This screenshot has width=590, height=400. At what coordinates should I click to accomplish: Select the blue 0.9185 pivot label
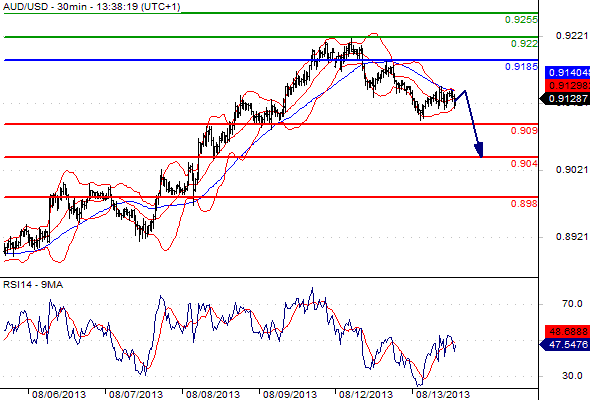[x=521, y=67]
